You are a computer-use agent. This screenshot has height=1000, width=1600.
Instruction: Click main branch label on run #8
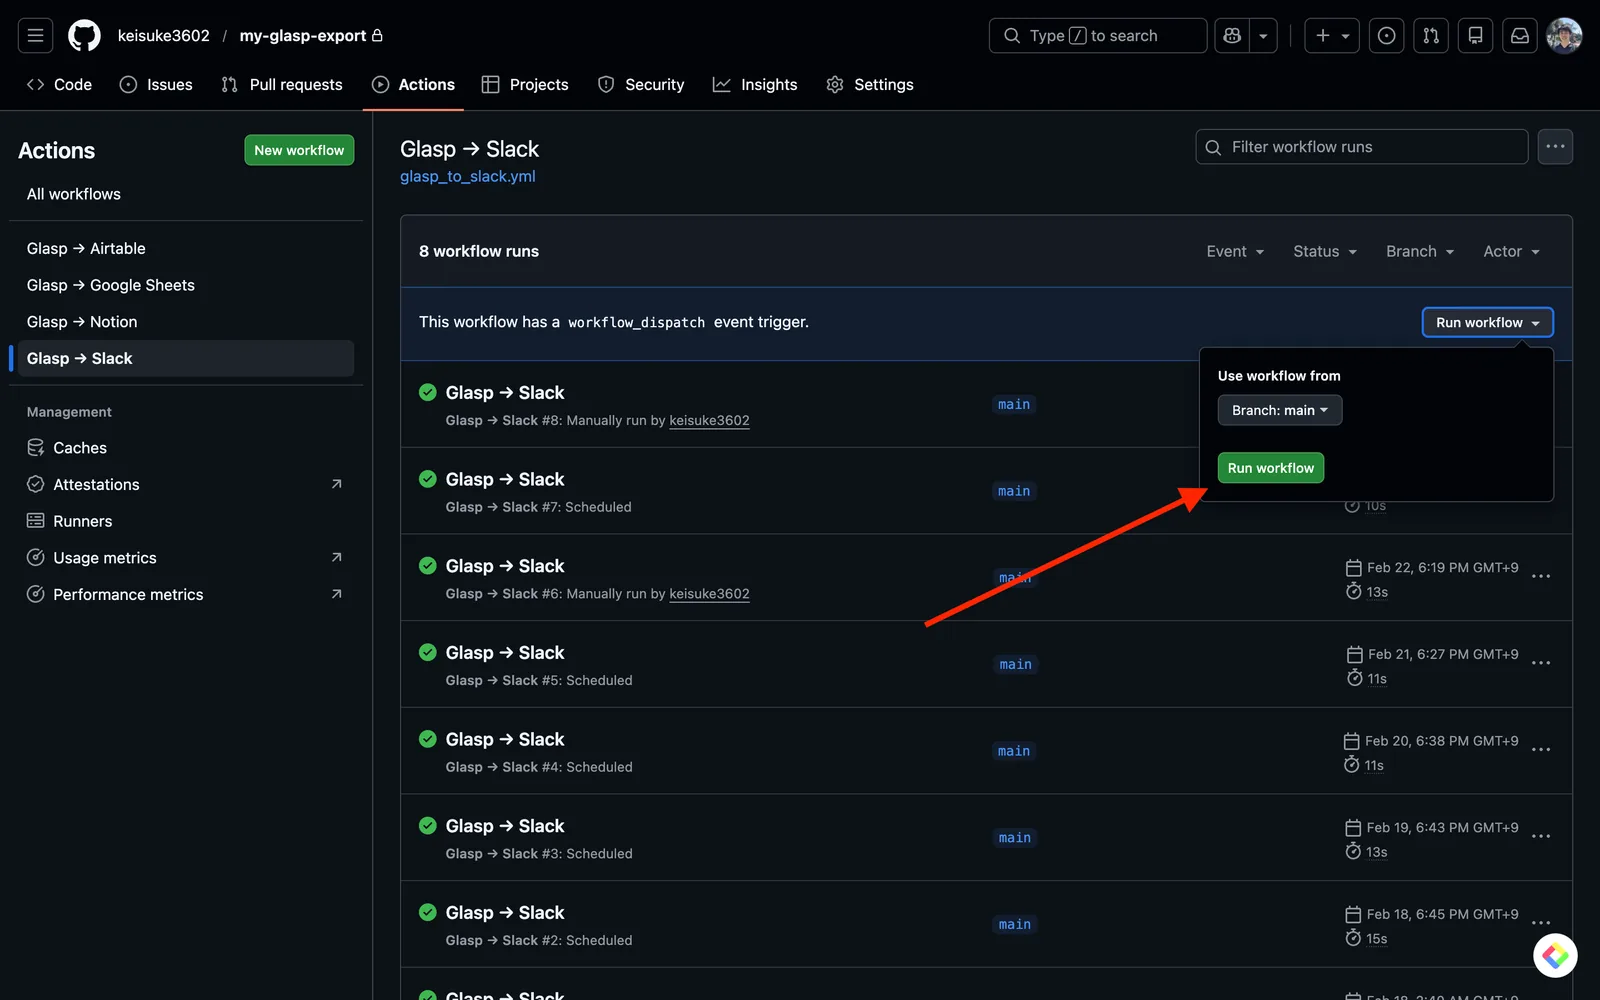1014,405
